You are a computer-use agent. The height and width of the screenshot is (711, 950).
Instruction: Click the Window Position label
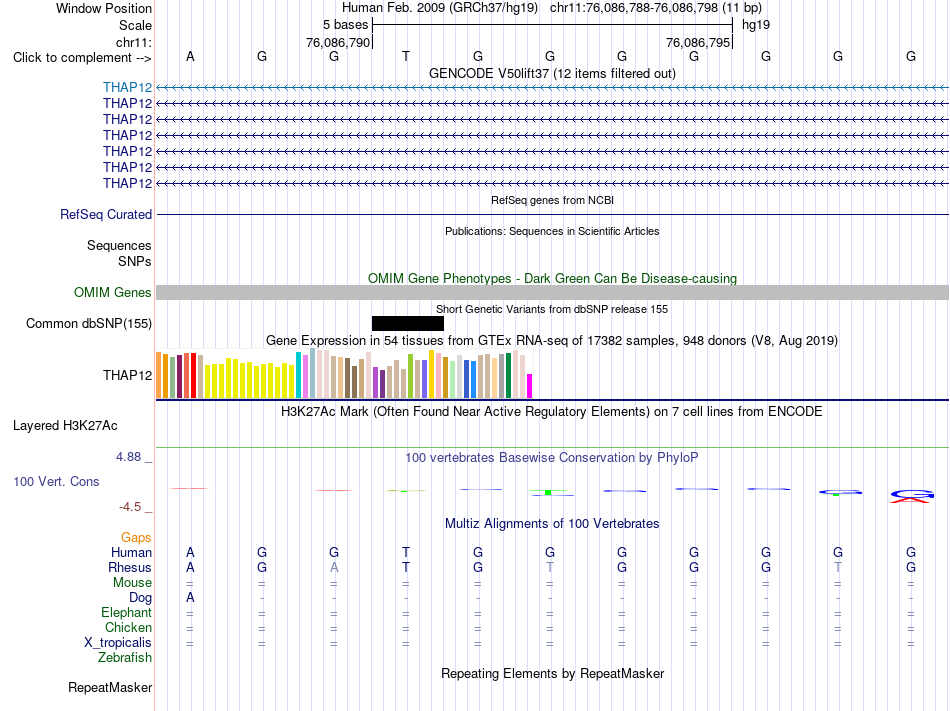(x=104, y=8)
